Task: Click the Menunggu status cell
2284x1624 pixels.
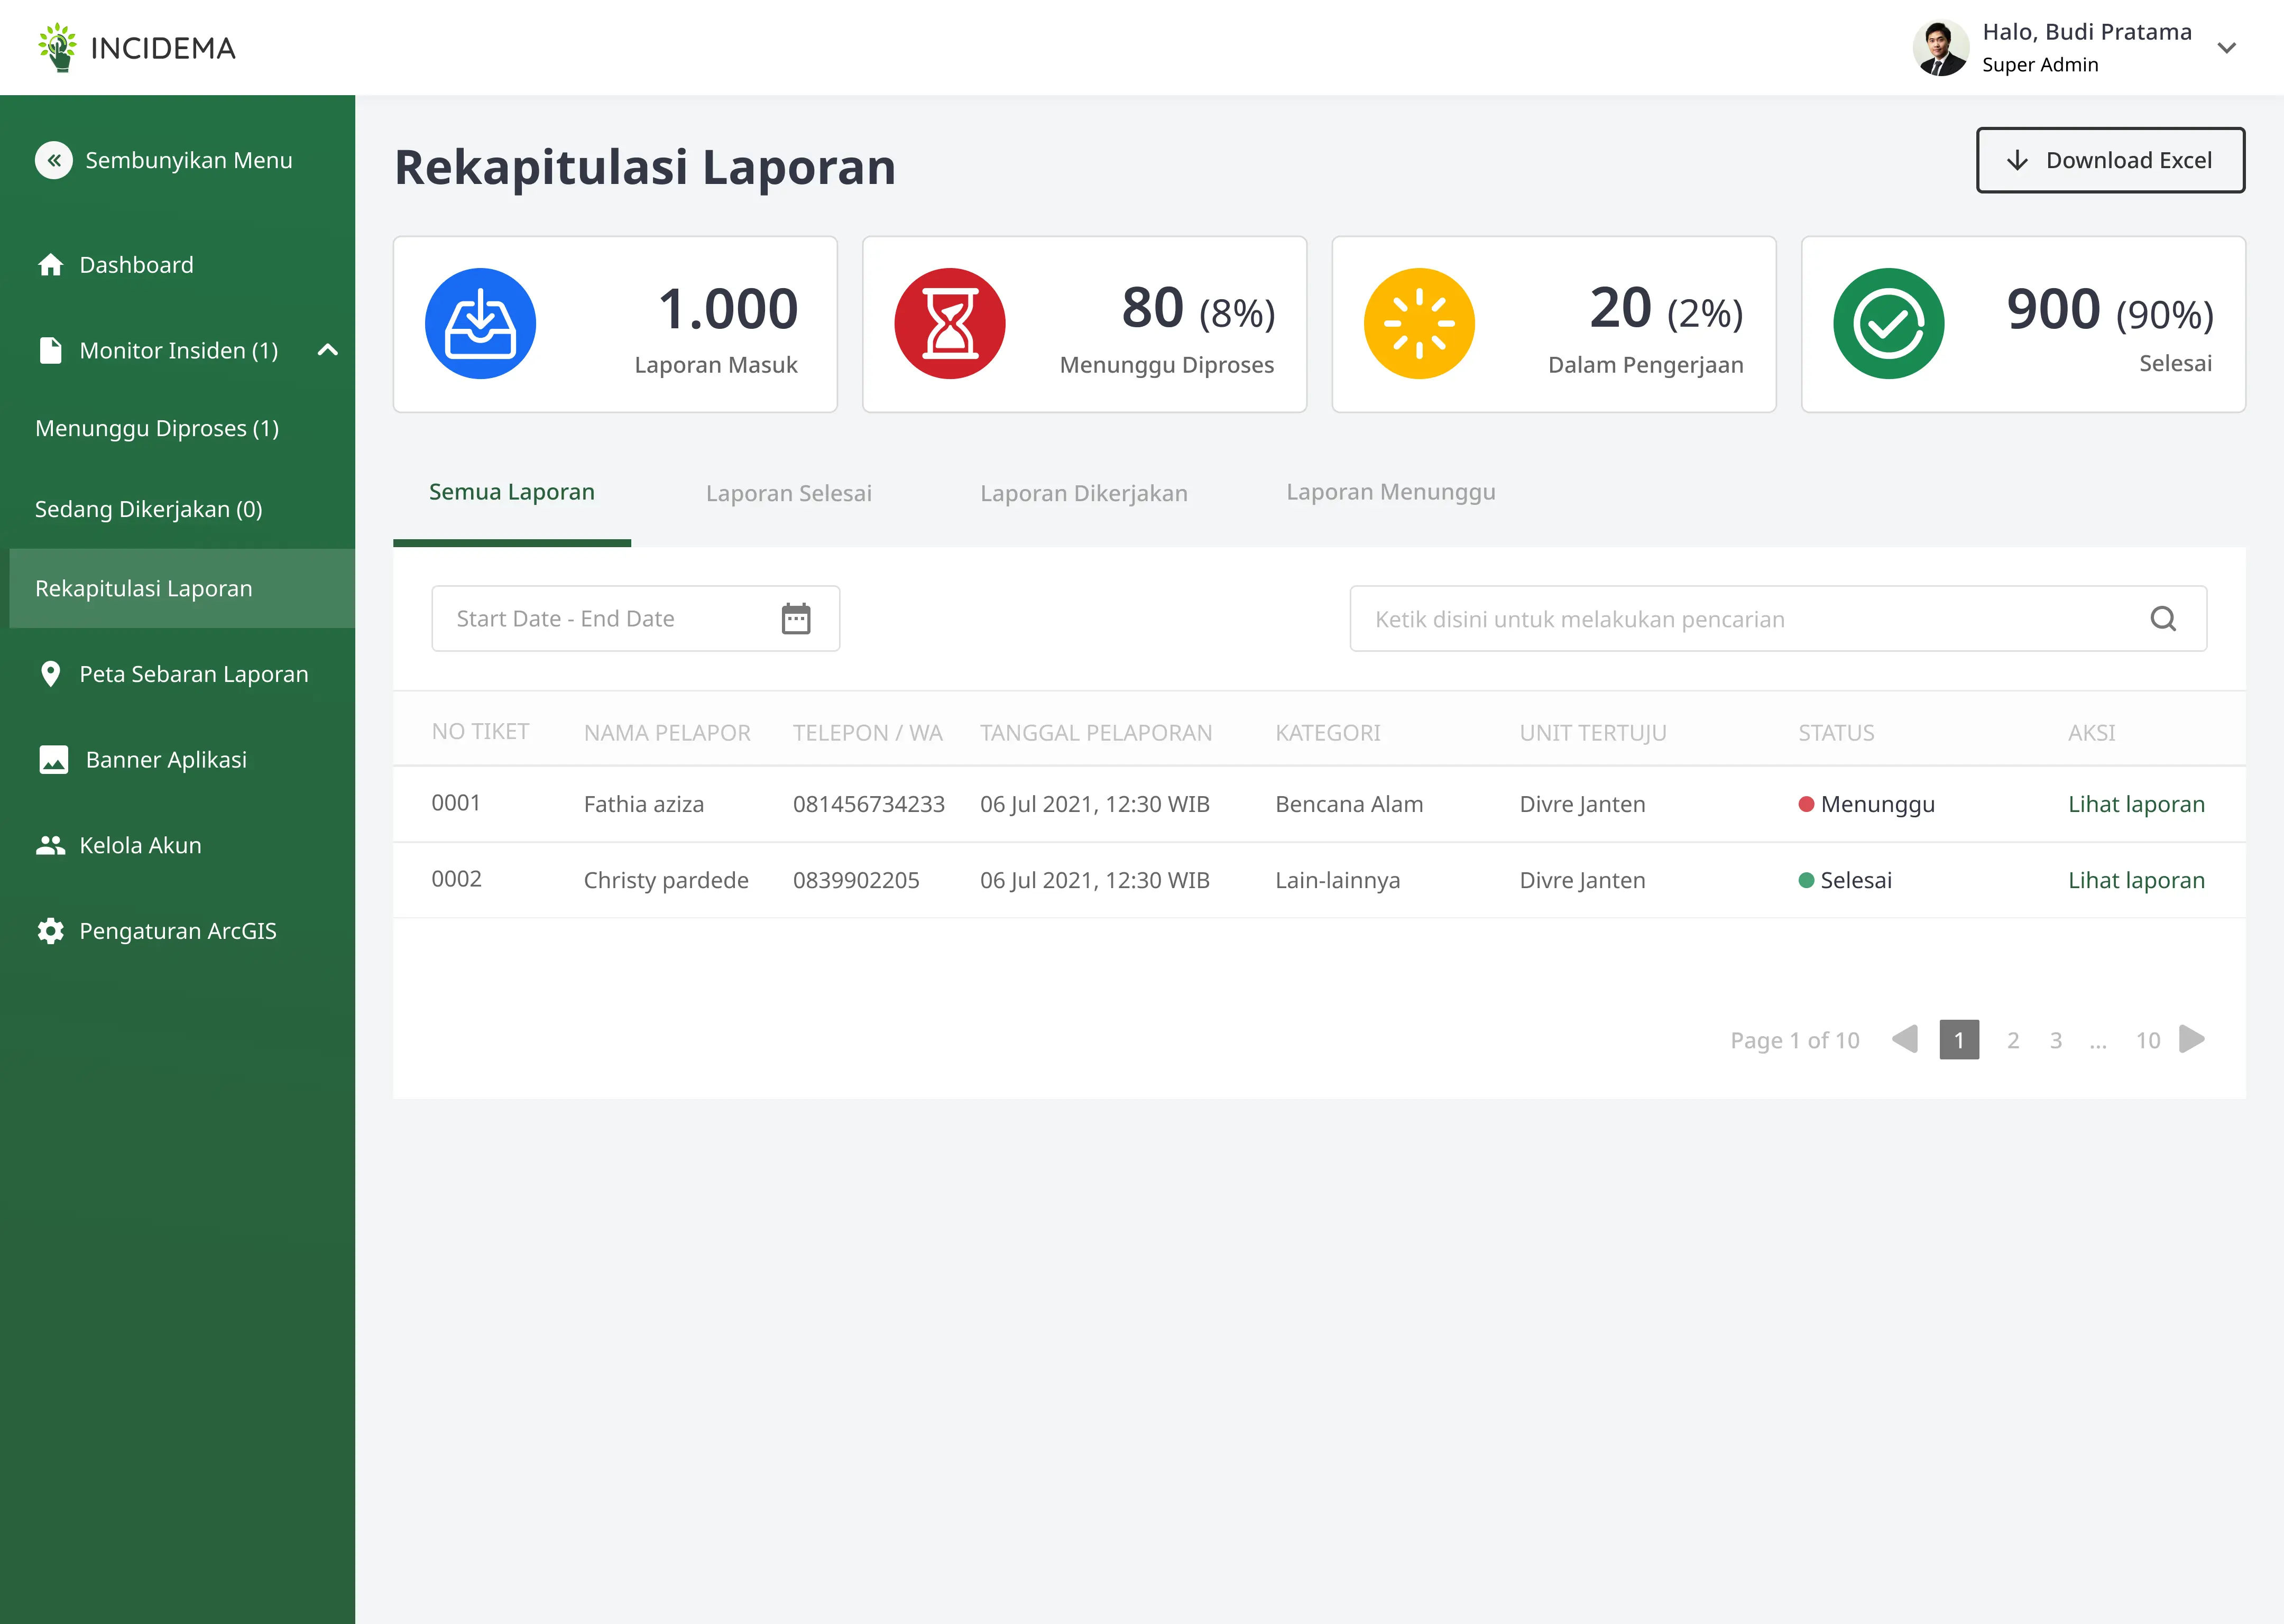Action: tap(1866, 804)
